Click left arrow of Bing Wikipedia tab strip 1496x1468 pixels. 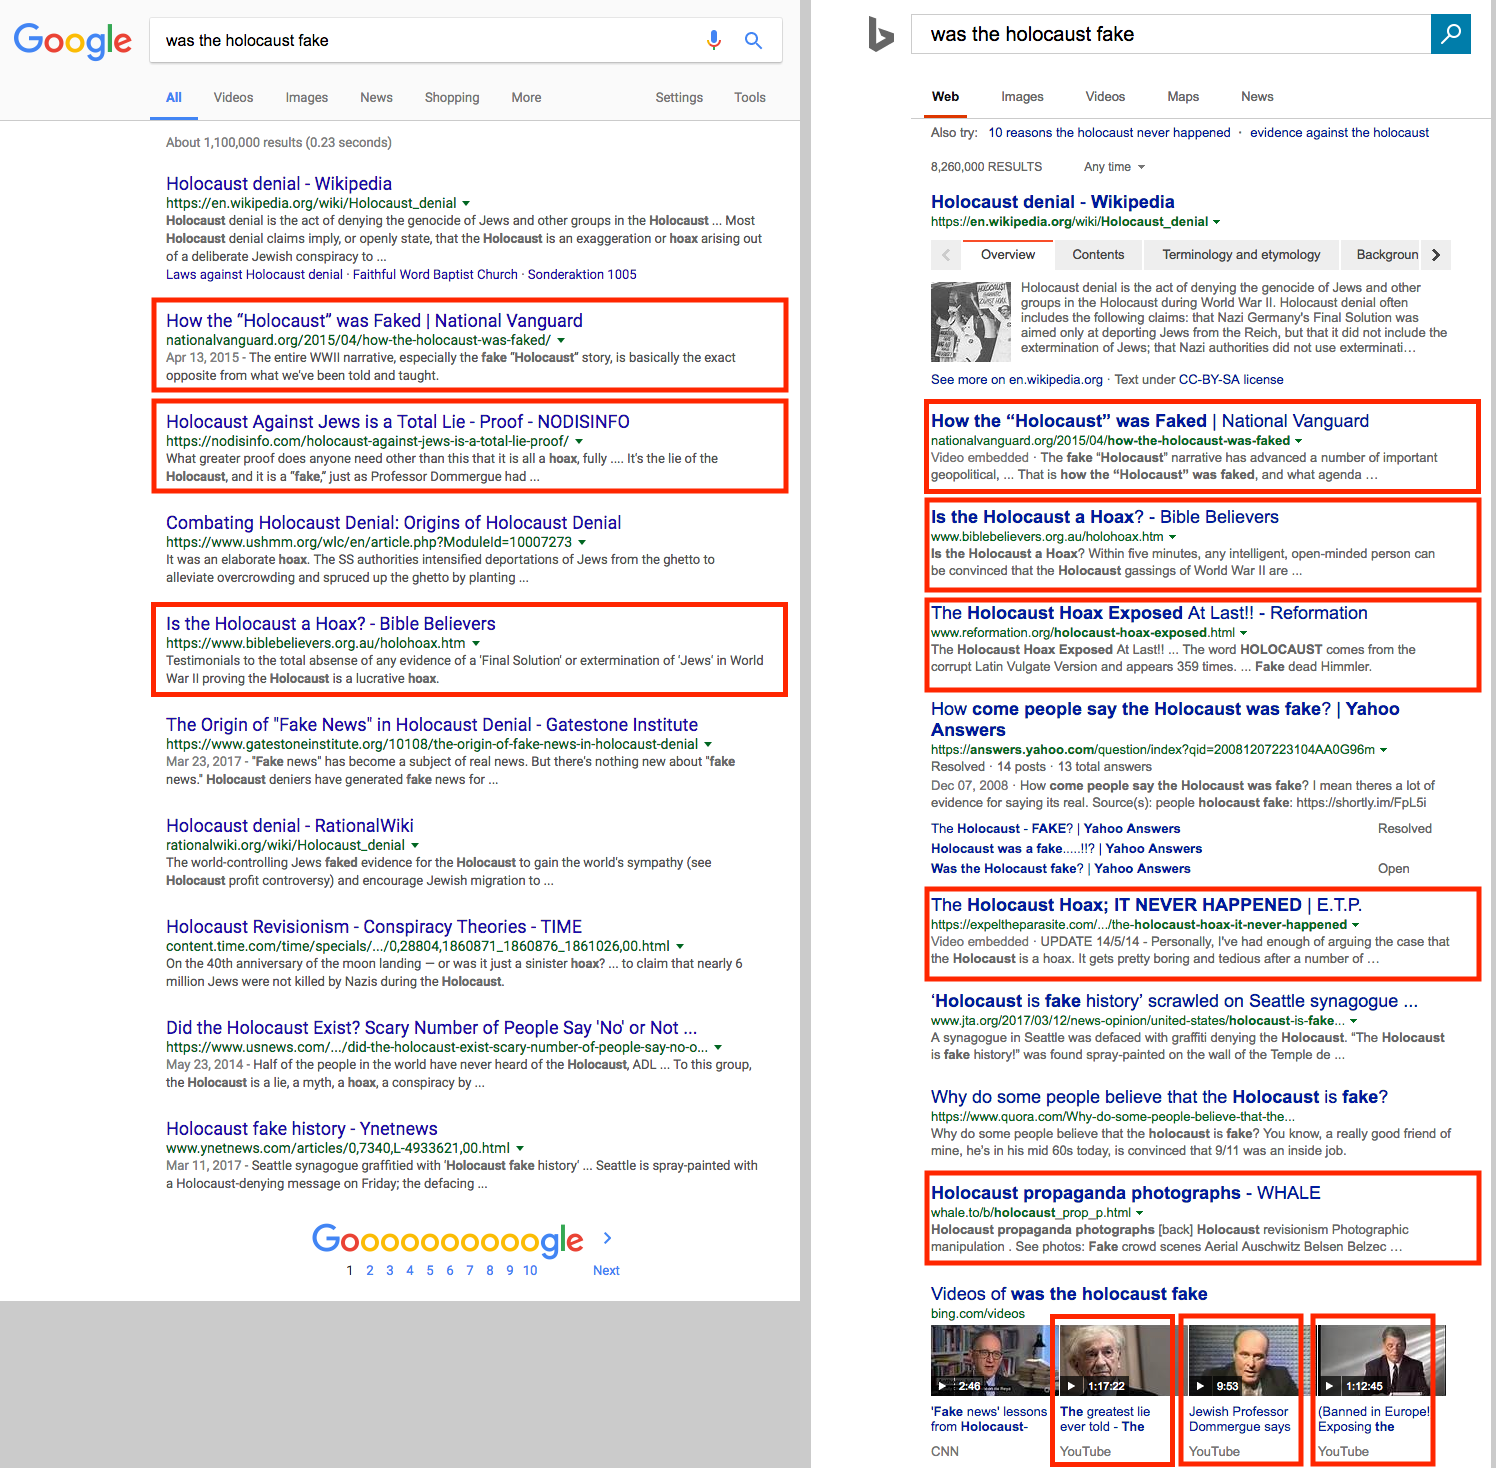coord(946,255)
